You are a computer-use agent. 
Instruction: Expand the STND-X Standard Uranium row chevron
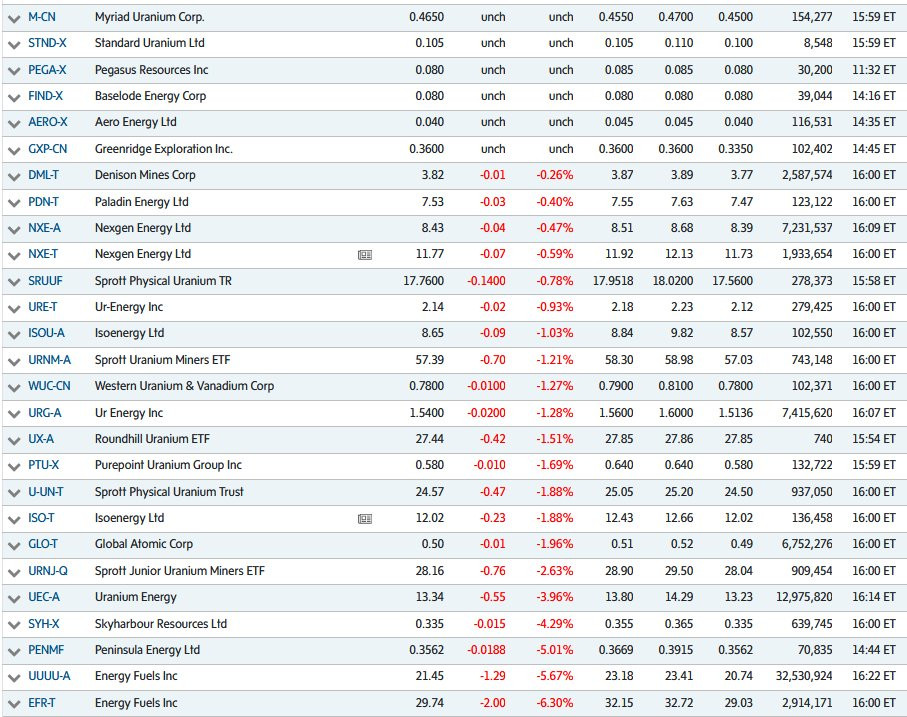(x=14, y=45)
